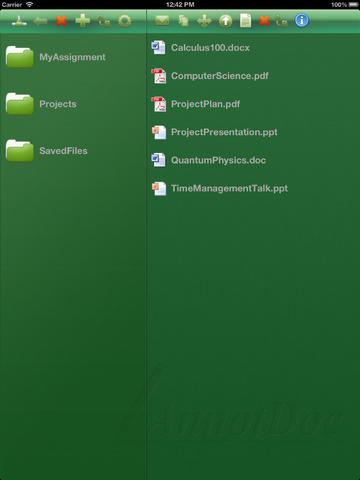The width and height of the screenshot is (360, 480).
Task: Click the PDF icon beside ProjectPlan.pdf
Action: 159,104
